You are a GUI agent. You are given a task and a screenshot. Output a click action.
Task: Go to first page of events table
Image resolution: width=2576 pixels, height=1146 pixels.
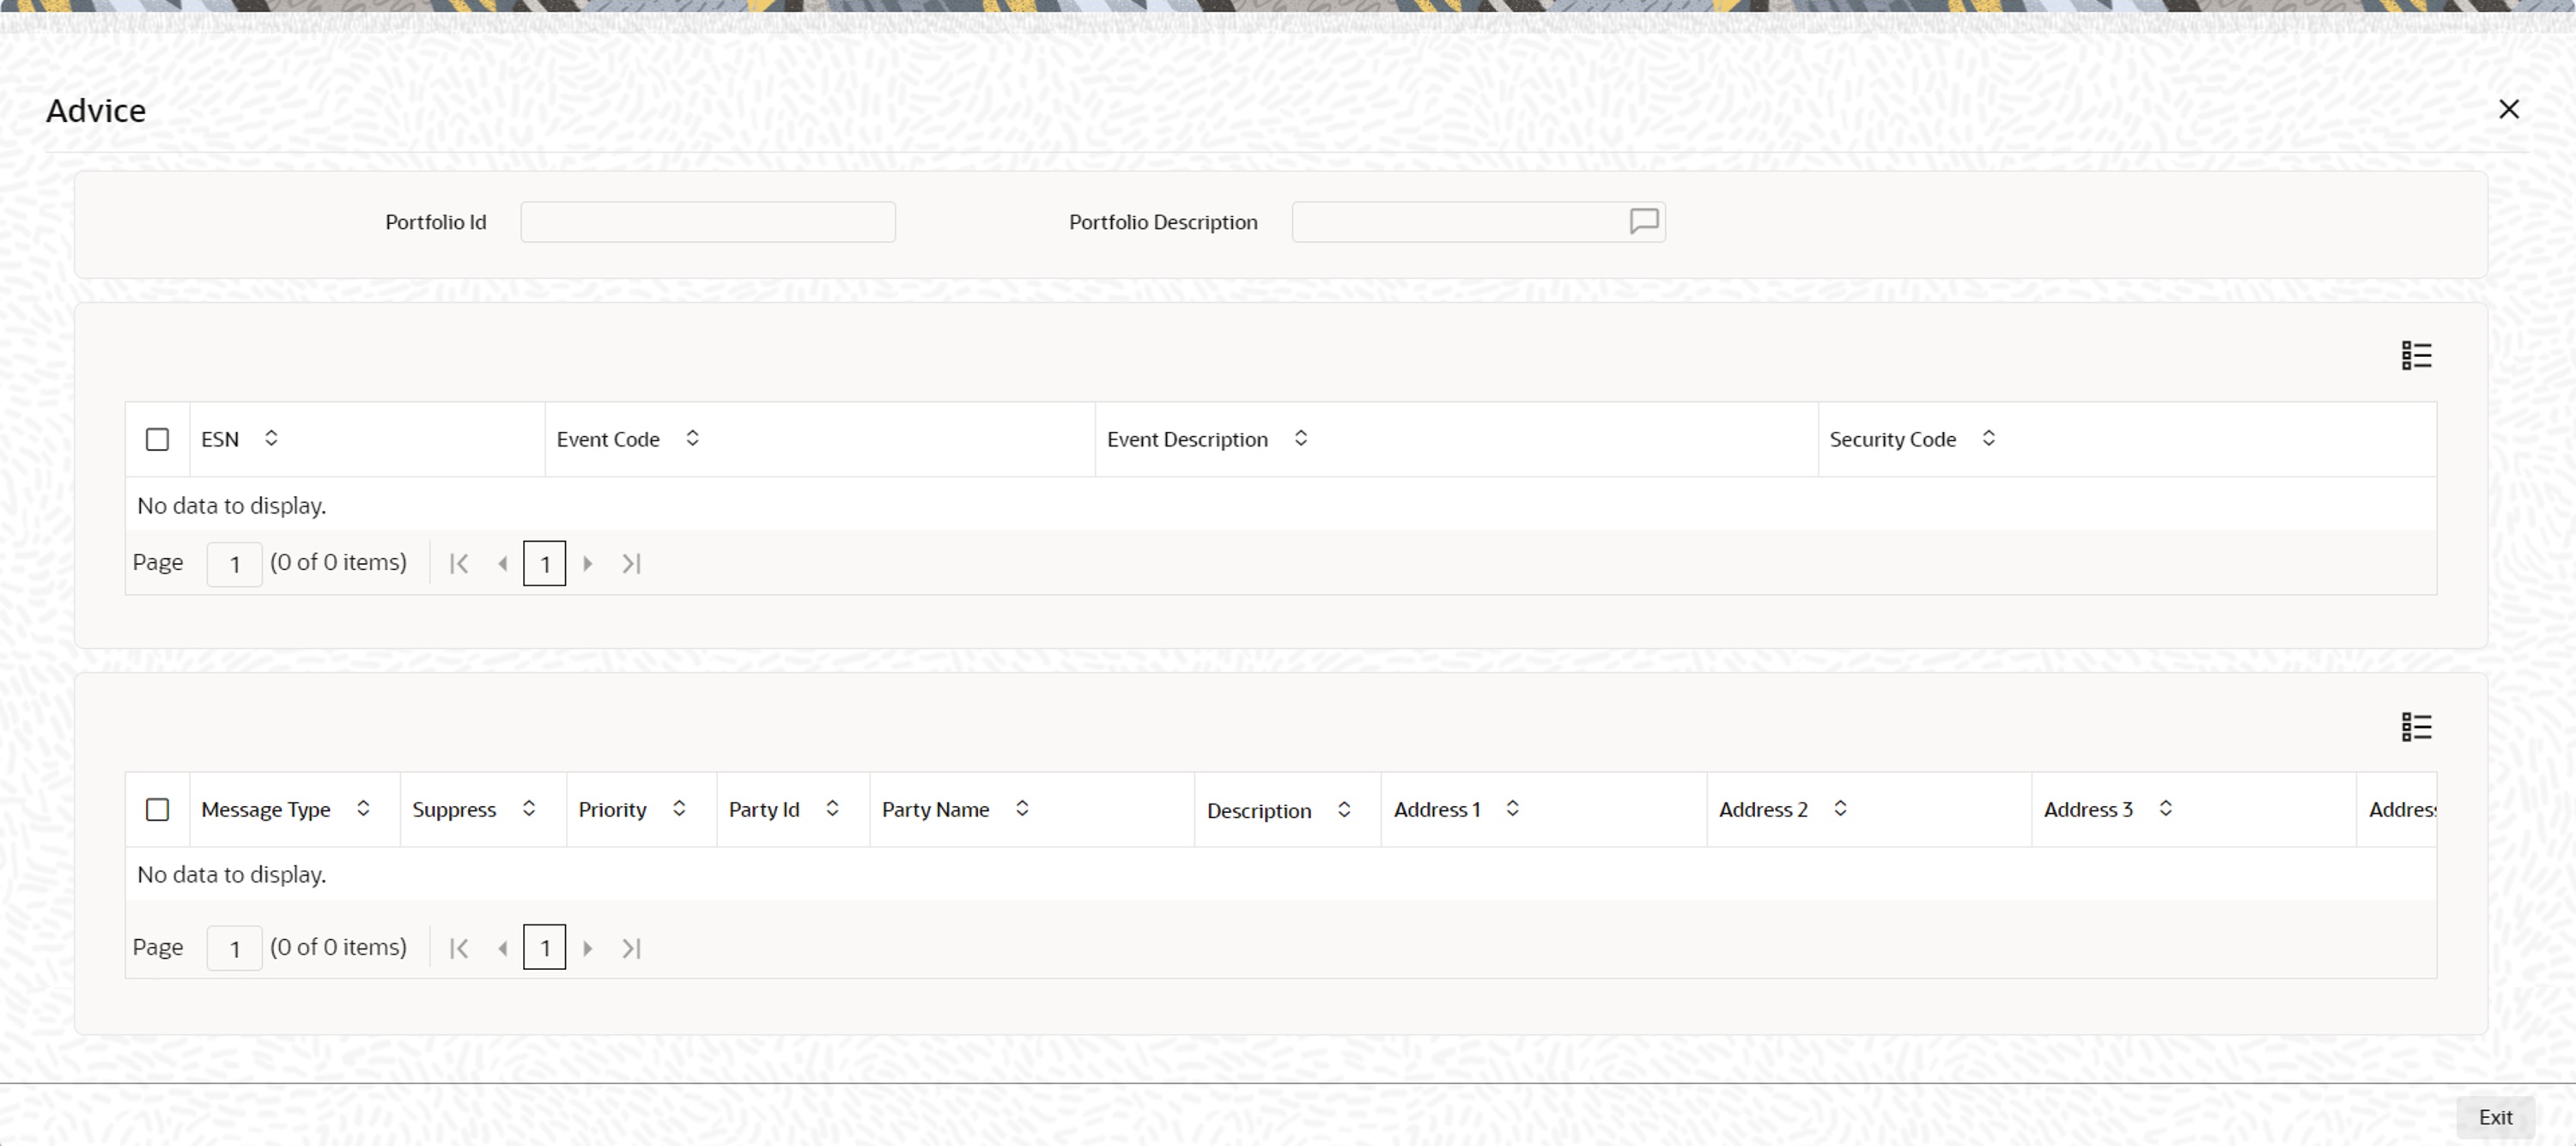[459, 563]
